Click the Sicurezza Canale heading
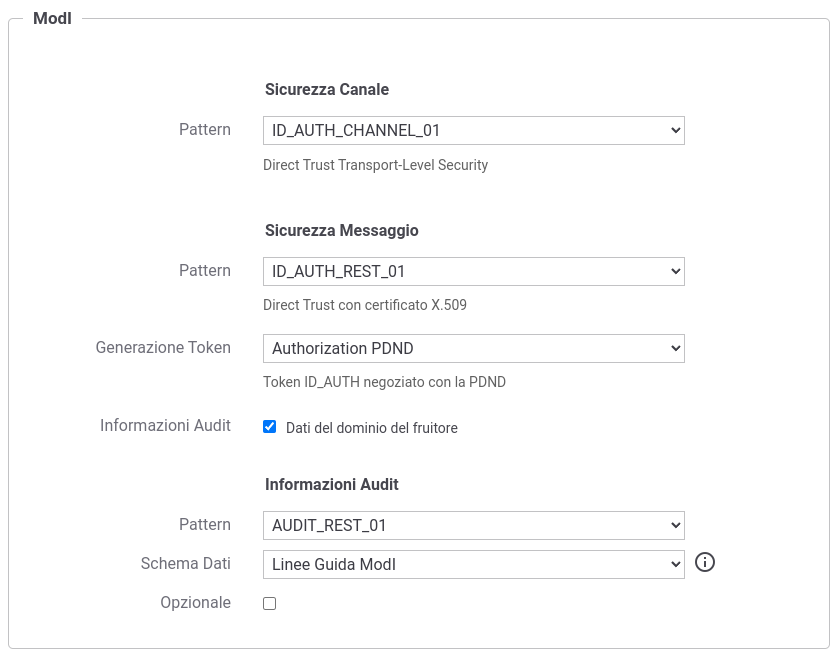Image resolution: width=838 pixels, height=660 pixels. point(327,89)
